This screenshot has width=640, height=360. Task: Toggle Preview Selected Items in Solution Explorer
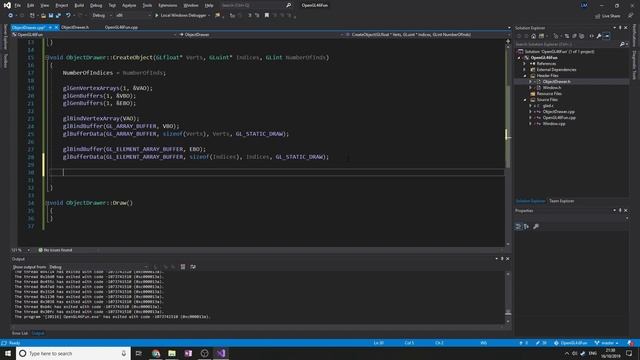607,36
